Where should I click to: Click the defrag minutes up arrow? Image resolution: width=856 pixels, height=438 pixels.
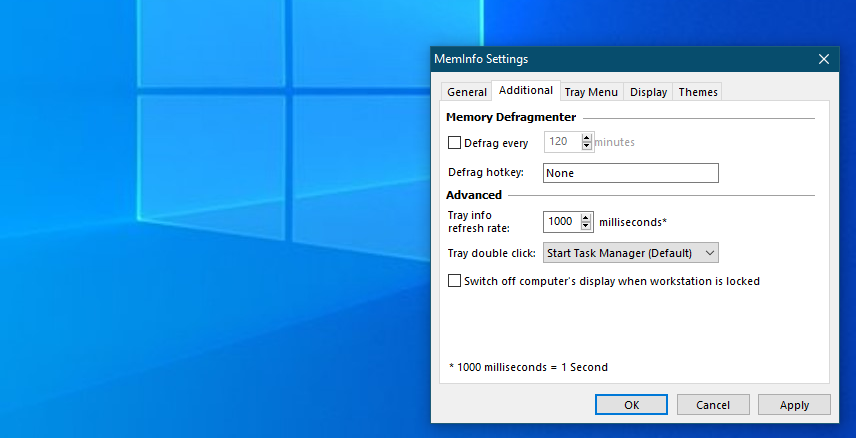point(587,138)
